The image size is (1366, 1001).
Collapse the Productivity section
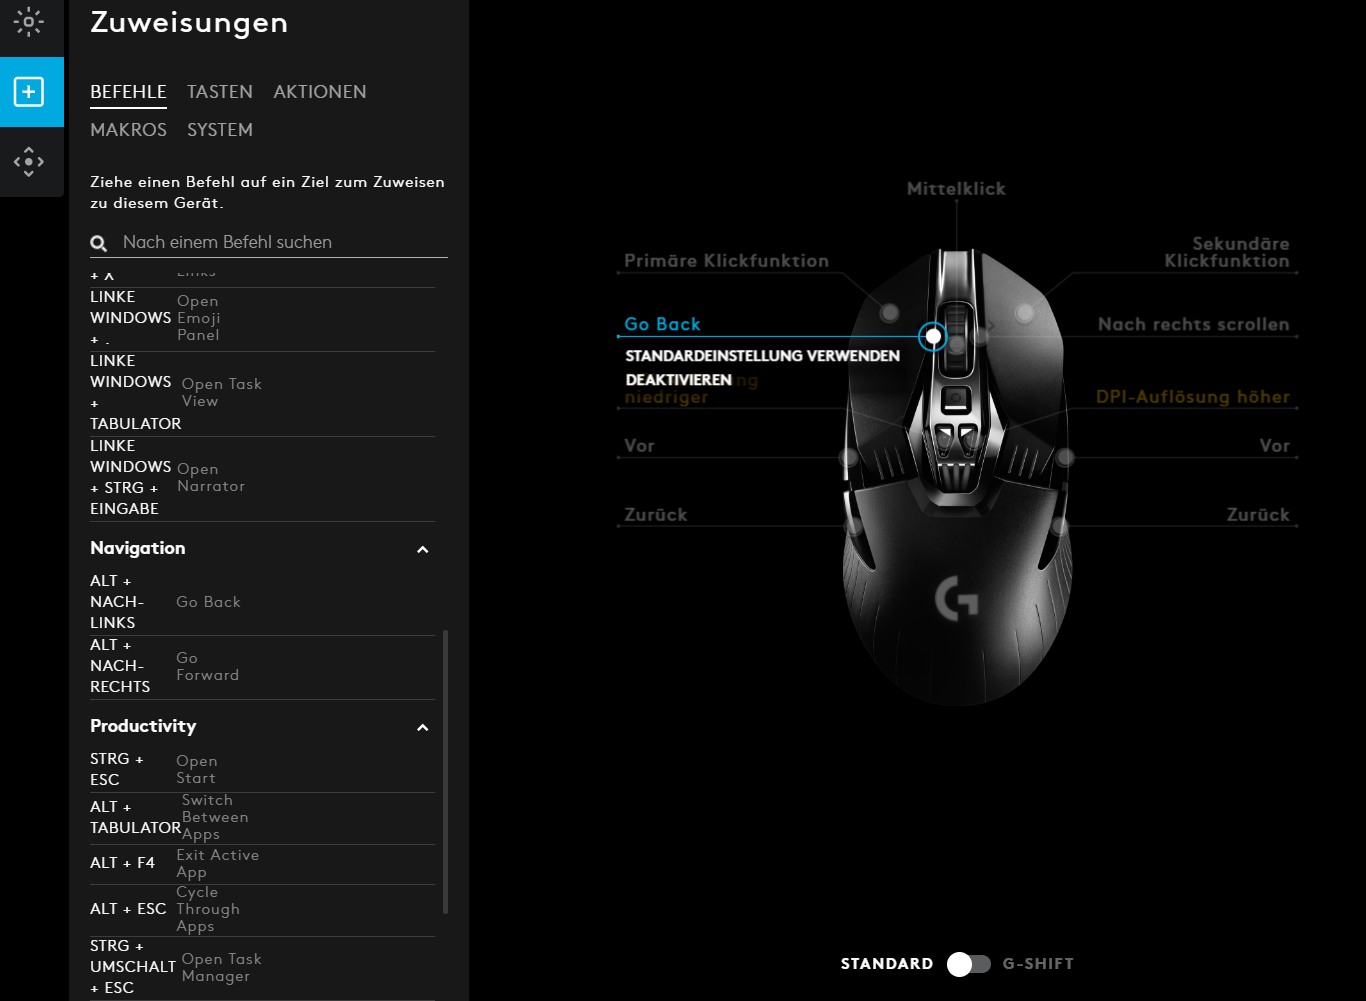coord(423,727)
